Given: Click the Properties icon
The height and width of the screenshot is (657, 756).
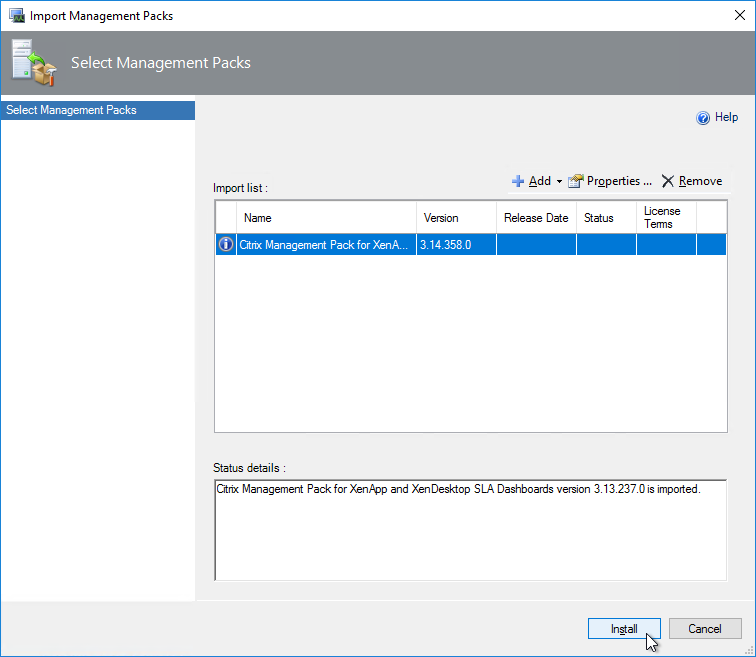Looking at the screenshot, I should (576, 181).
